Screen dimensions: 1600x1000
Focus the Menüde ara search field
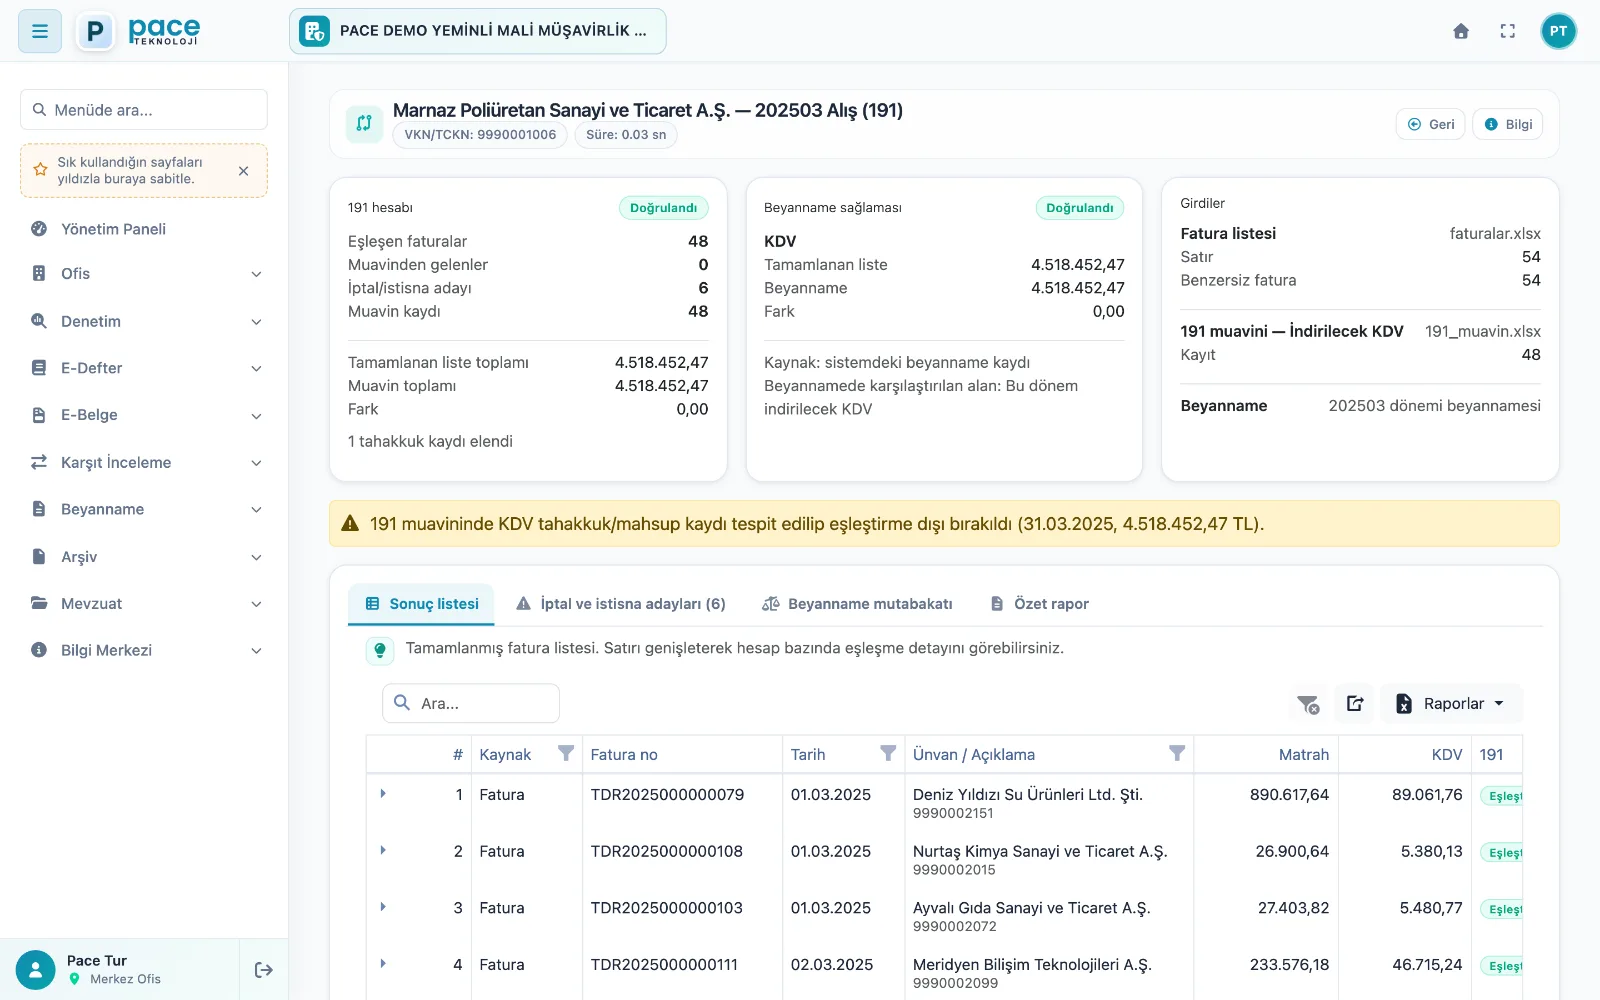144,110
